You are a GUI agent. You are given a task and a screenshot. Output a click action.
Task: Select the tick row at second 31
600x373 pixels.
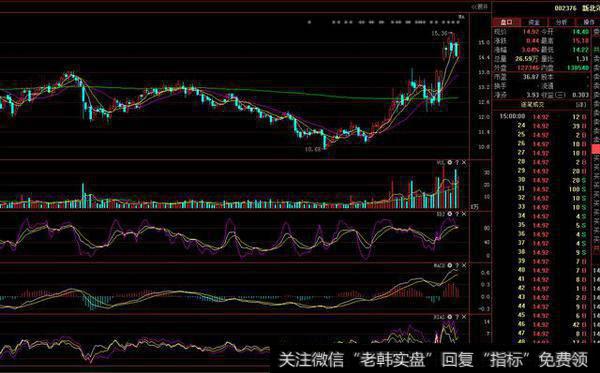click(543, 189)
